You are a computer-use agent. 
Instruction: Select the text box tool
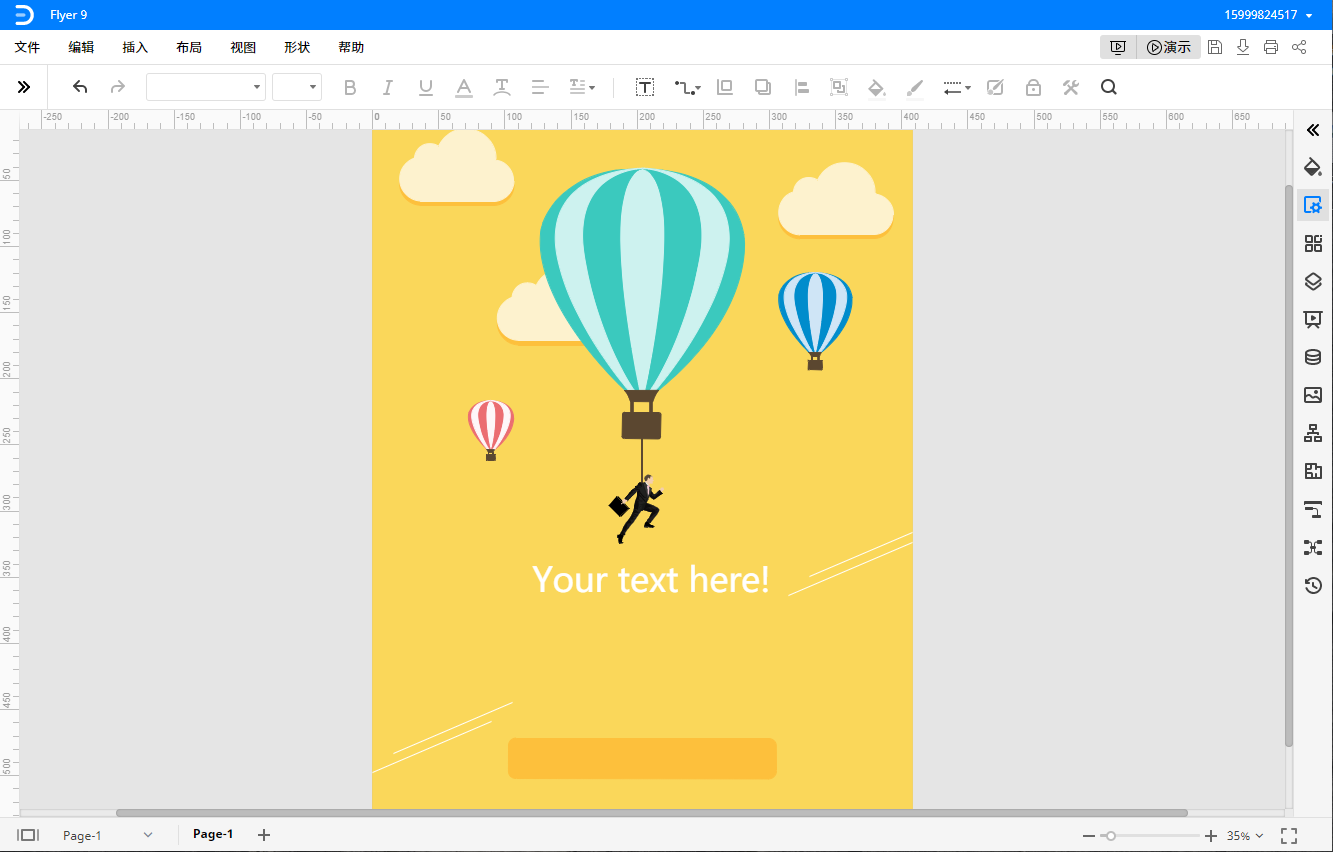pyautogui.click(x=646, y=88)
